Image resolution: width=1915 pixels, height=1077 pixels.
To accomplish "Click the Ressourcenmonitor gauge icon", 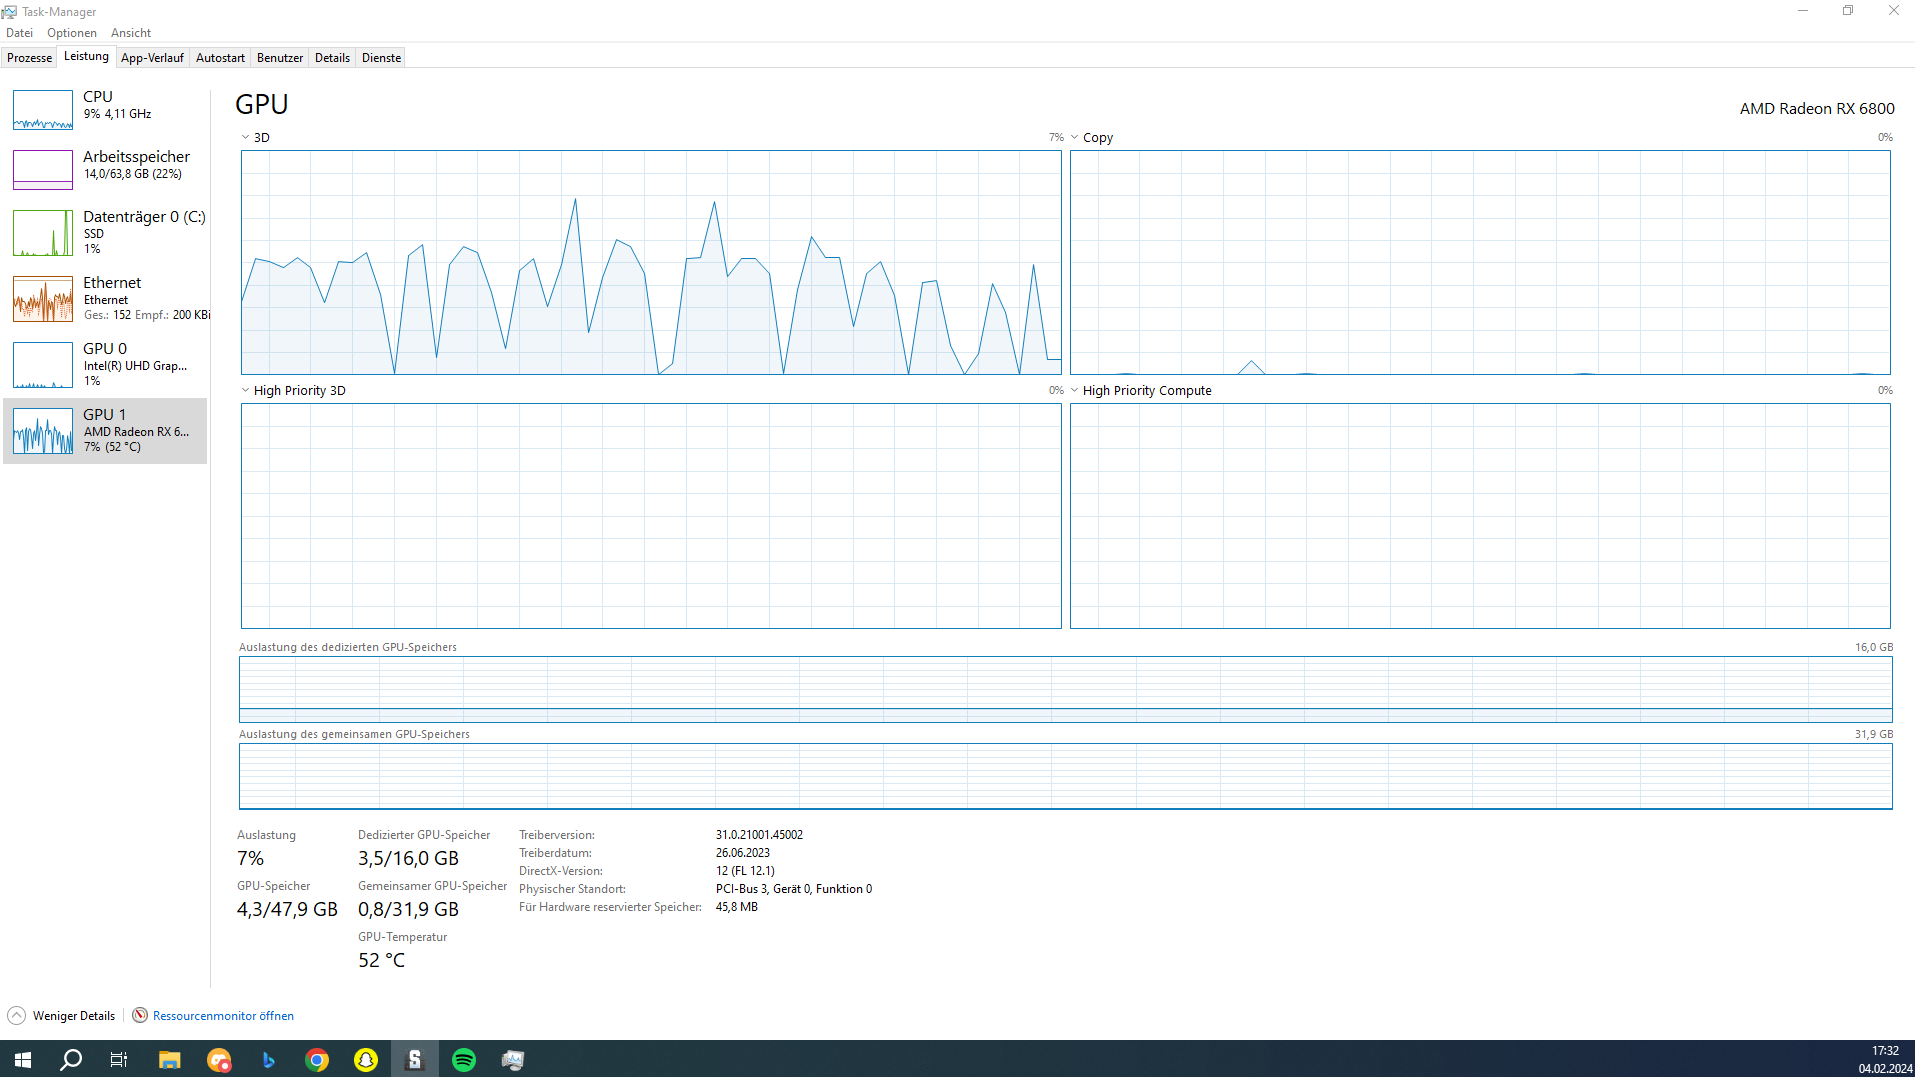I will point(140,1015).
